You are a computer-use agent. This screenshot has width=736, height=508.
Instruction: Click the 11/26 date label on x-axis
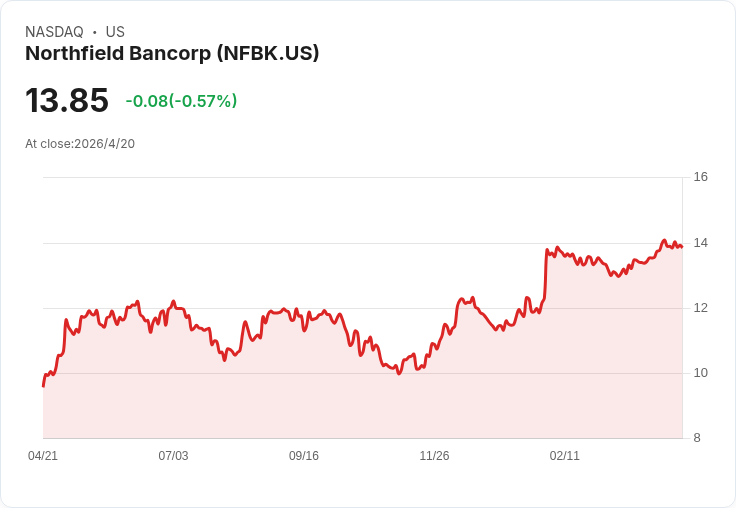(434, 456)
